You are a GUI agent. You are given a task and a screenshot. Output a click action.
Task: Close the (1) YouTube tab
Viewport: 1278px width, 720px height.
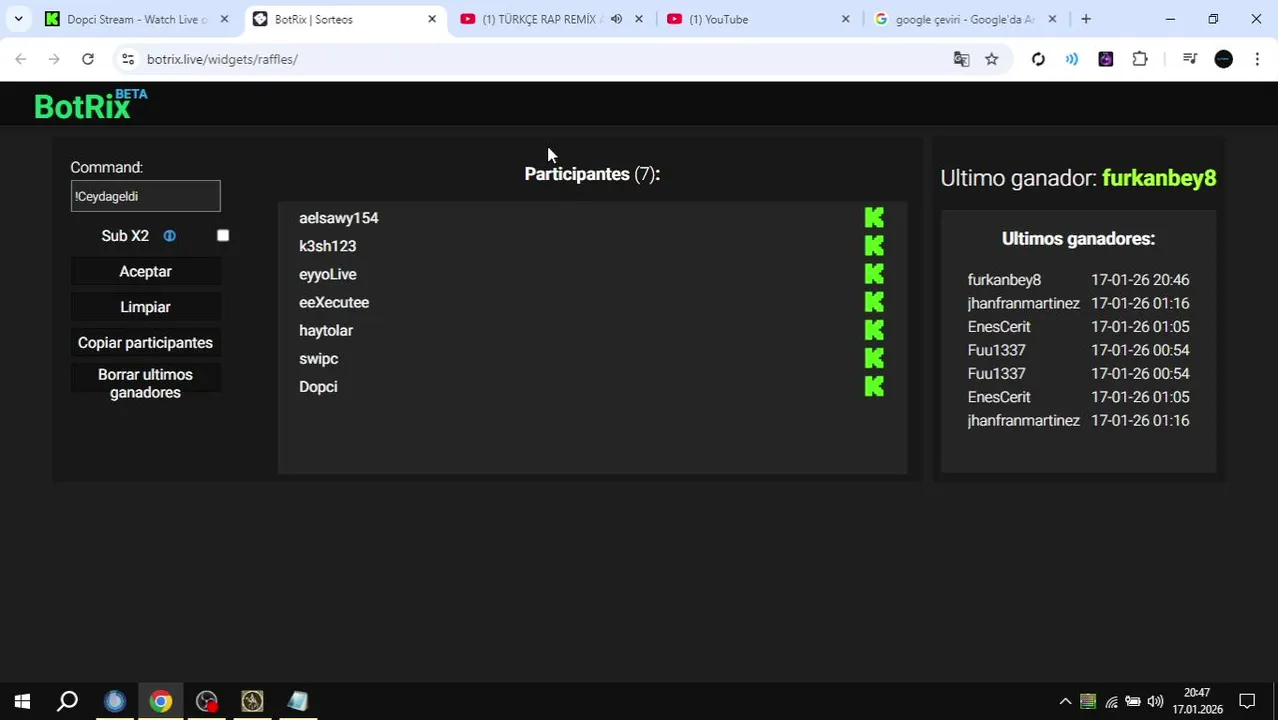[x=845, y=19]
